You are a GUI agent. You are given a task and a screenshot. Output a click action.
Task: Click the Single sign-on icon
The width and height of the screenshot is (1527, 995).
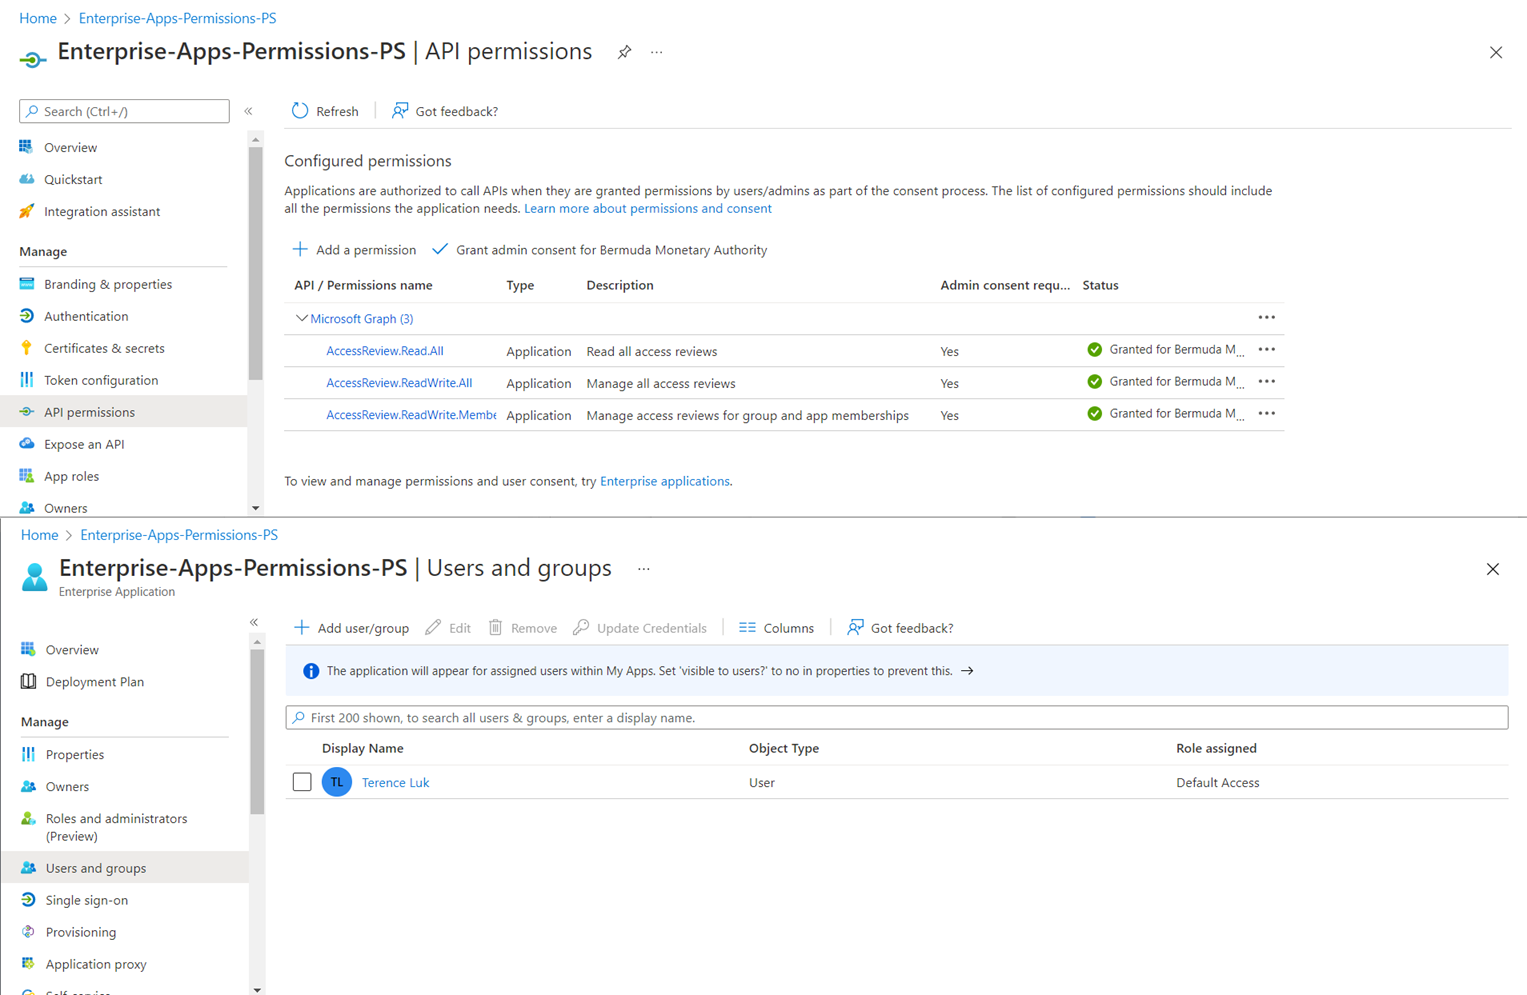[28, 900]
